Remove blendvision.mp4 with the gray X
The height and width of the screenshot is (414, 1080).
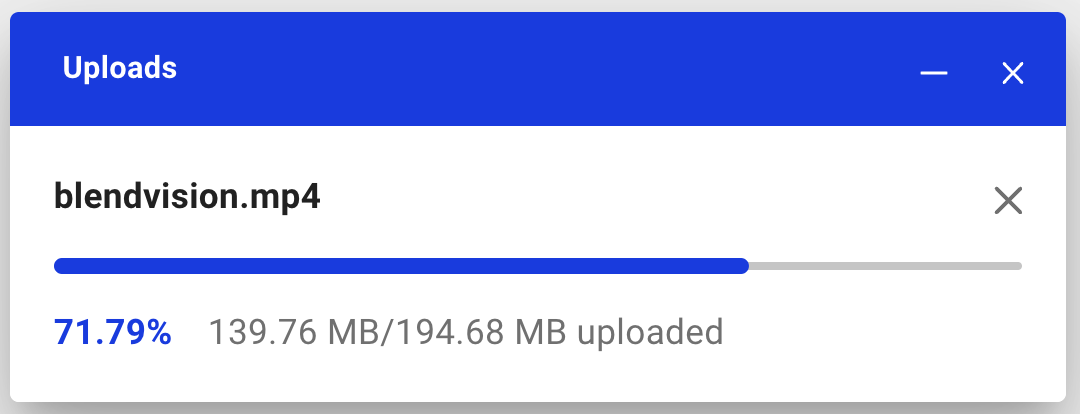(1008, 200)
